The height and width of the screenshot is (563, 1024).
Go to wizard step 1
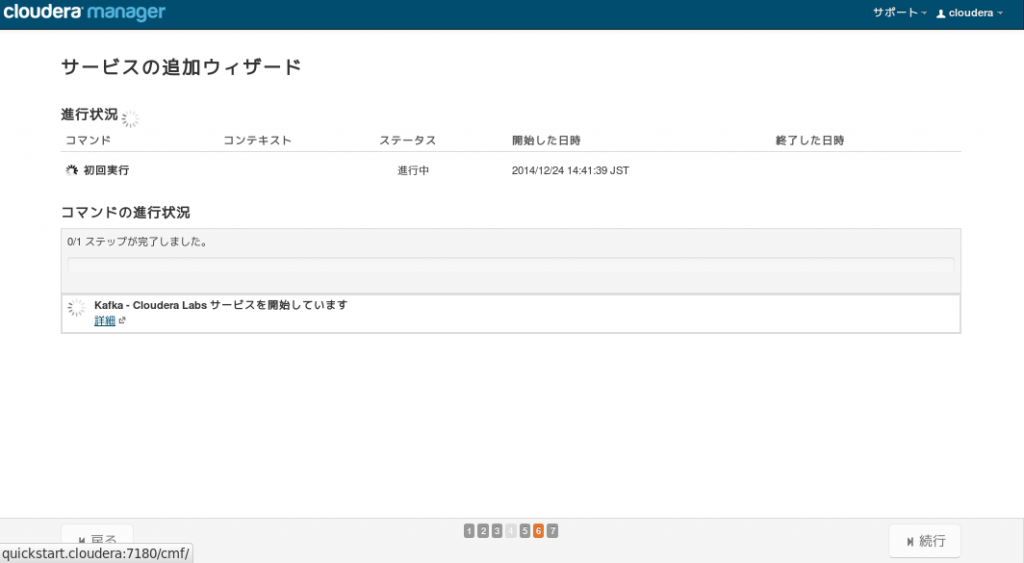[469, 531]
